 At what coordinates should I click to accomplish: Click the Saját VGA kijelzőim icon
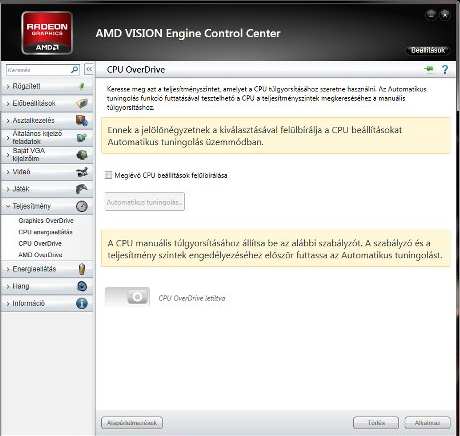point(82,155)
